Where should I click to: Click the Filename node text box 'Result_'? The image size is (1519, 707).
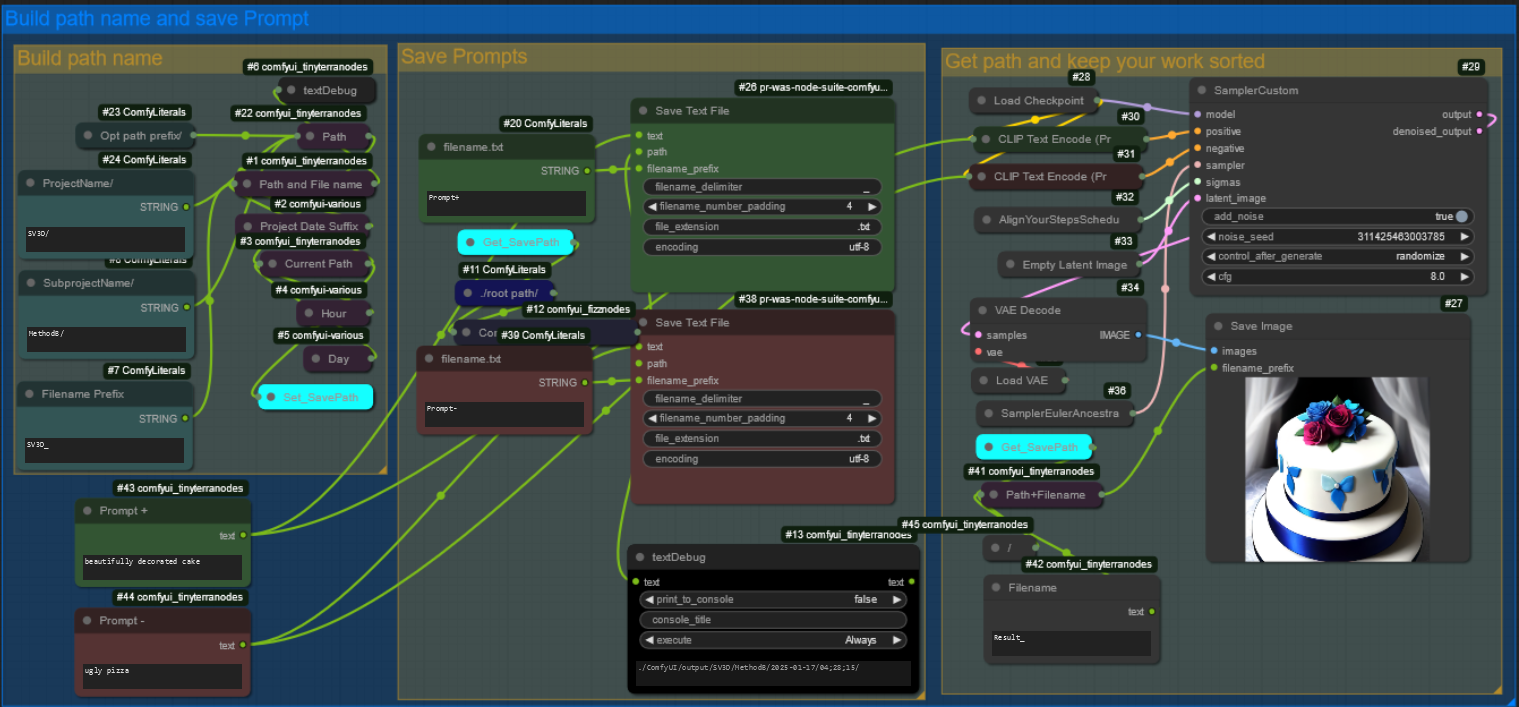pyautogui.click(x=1071, y=643)
